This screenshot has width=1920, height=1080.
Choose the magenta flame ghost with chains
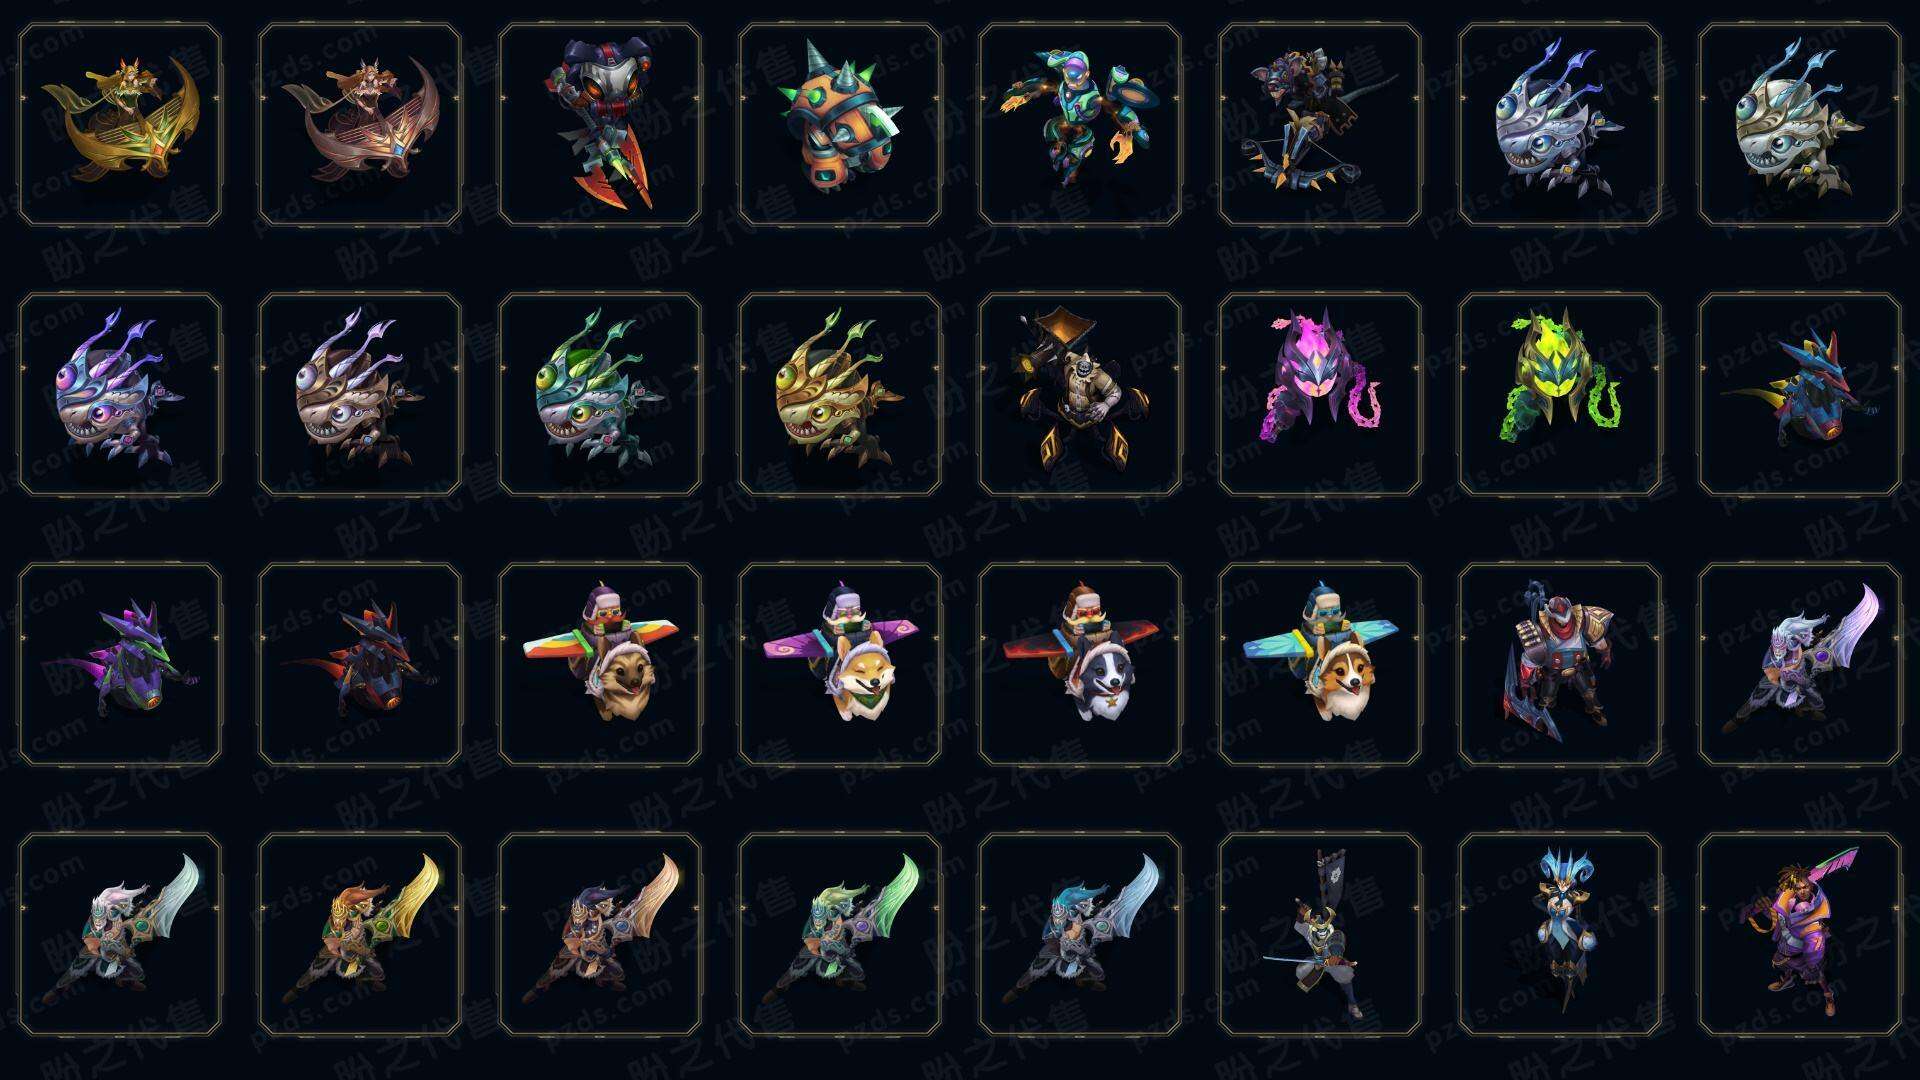pyautogui.click(x=1320, y=394)
